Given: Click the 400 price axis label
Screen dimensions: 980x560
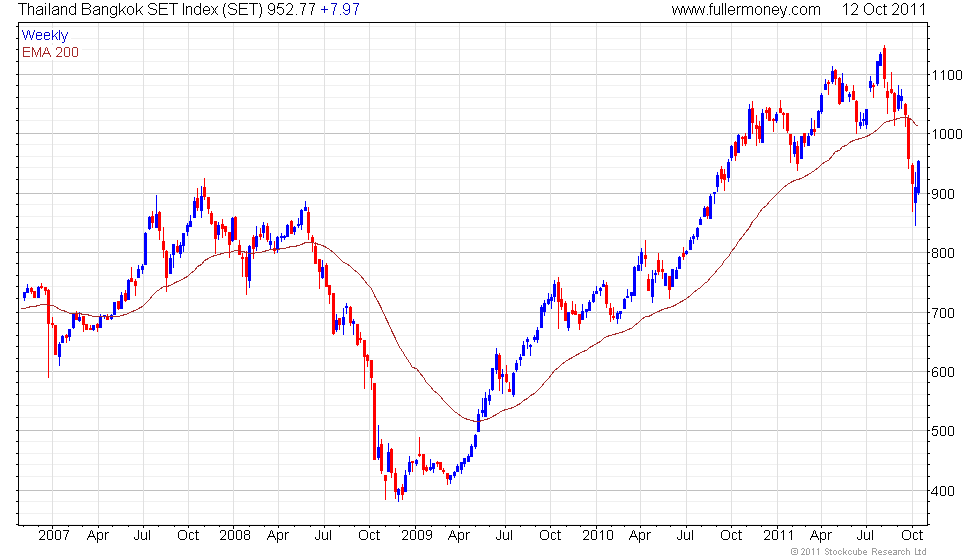Looking at the screenshot, I should 943,491.
